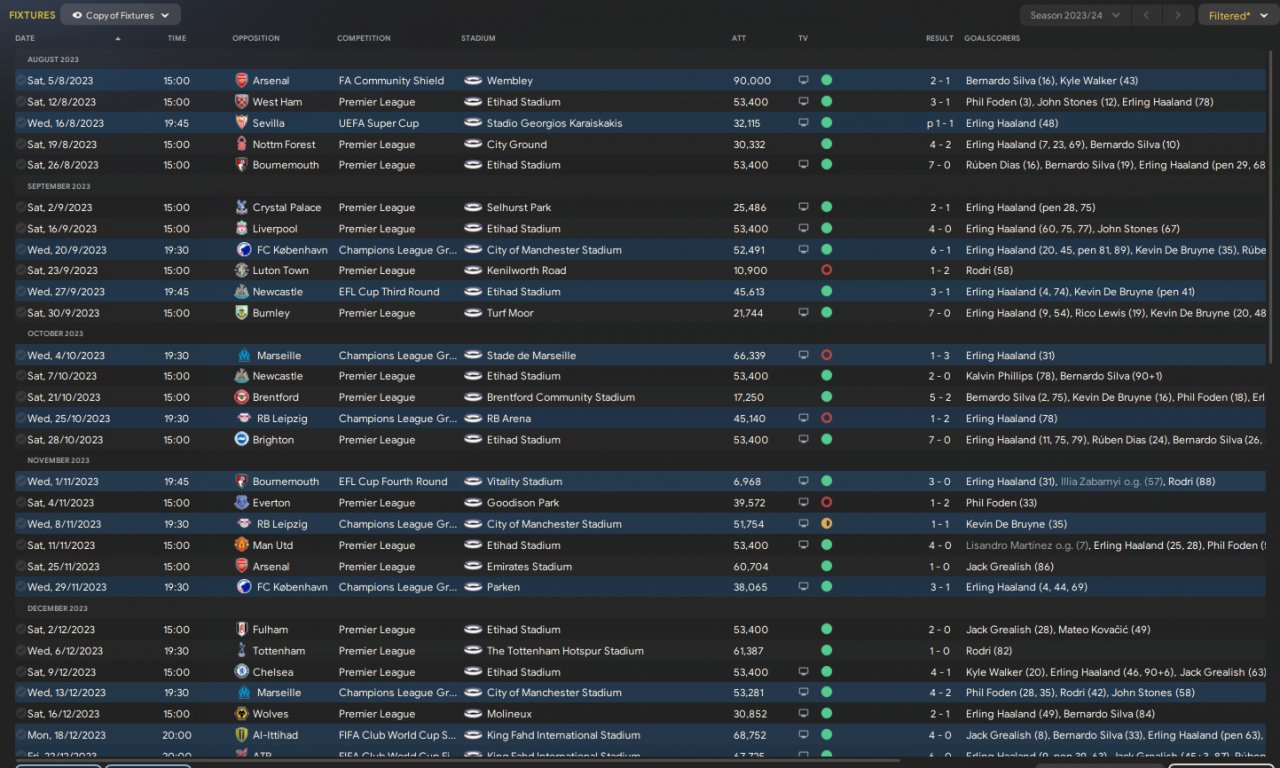Click the Liverpool club badge
The width and height of the screenshot is (1280, 768).
[x=242, y=229]
